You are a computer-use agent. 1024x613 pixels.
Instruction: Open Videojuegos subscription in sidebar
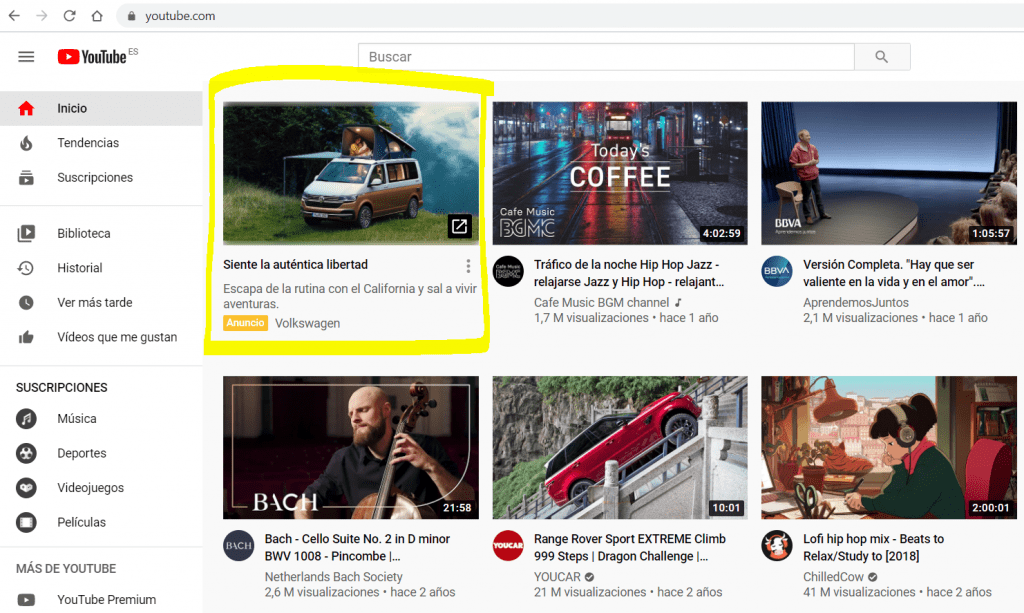(101, 488)
